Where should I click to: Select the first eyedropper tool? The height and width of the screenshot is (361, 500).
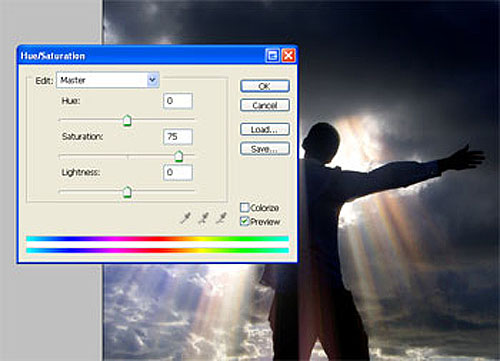click(186, 218)
